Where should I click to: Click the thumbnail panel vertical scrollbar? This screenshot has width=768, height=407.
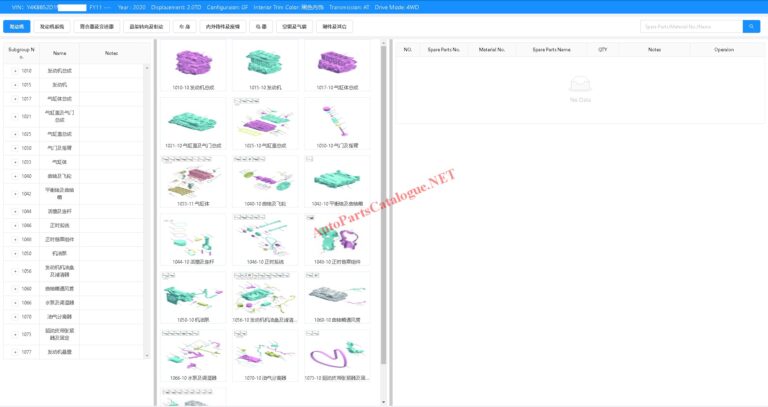383,200
